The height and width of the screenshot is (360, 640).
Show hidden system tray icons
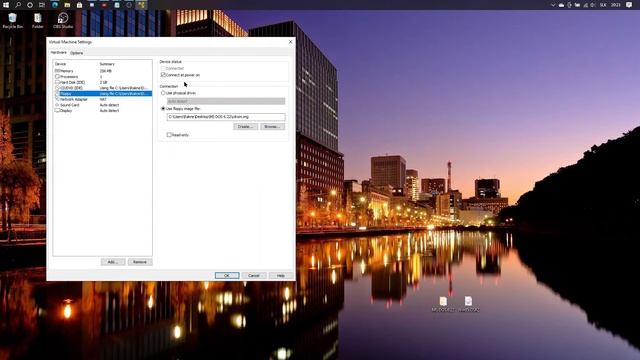pos(553,5)
